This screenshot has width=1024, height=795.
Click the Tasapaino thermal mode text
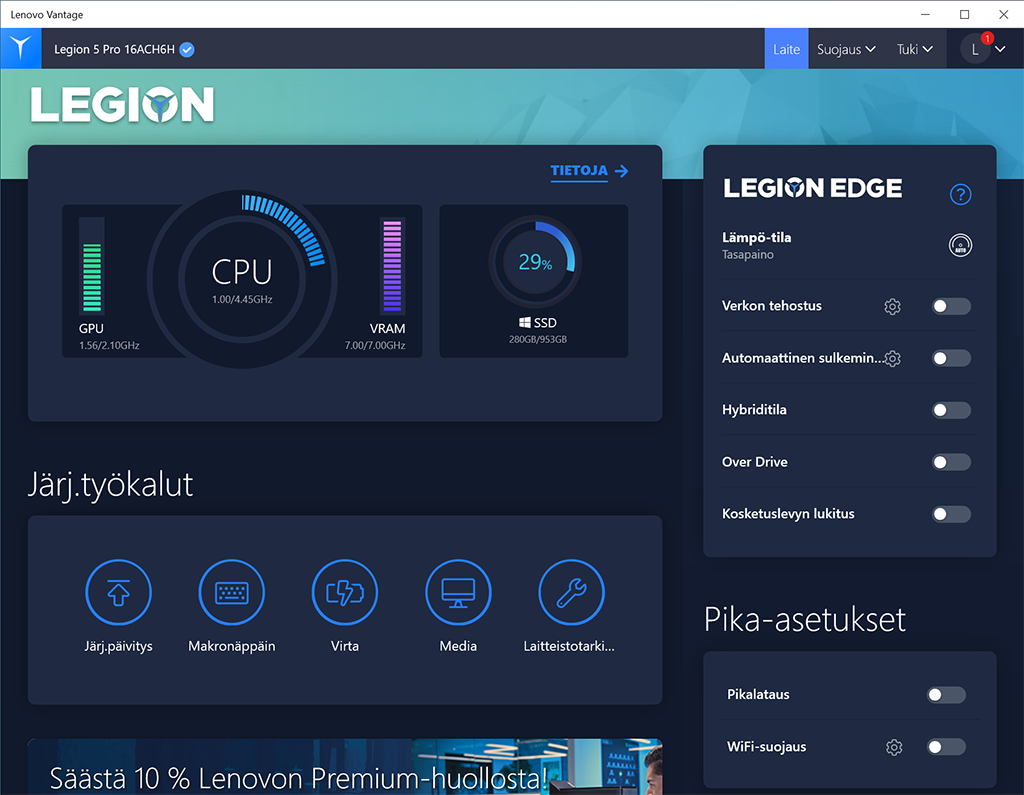click(x=748, y=255)
